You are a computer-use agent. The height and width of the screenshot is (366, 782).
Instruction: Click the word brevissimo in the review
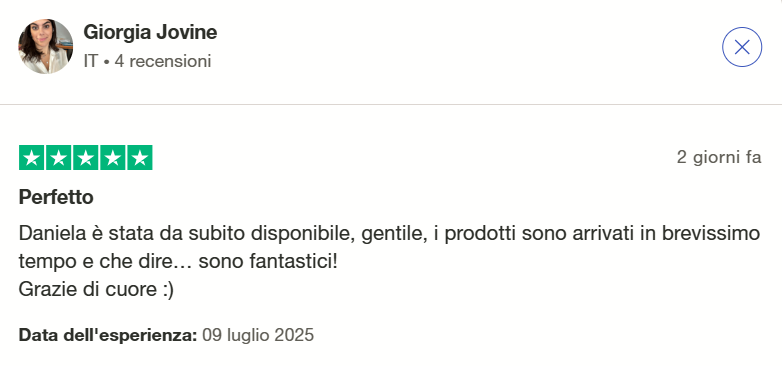point(717,233)
